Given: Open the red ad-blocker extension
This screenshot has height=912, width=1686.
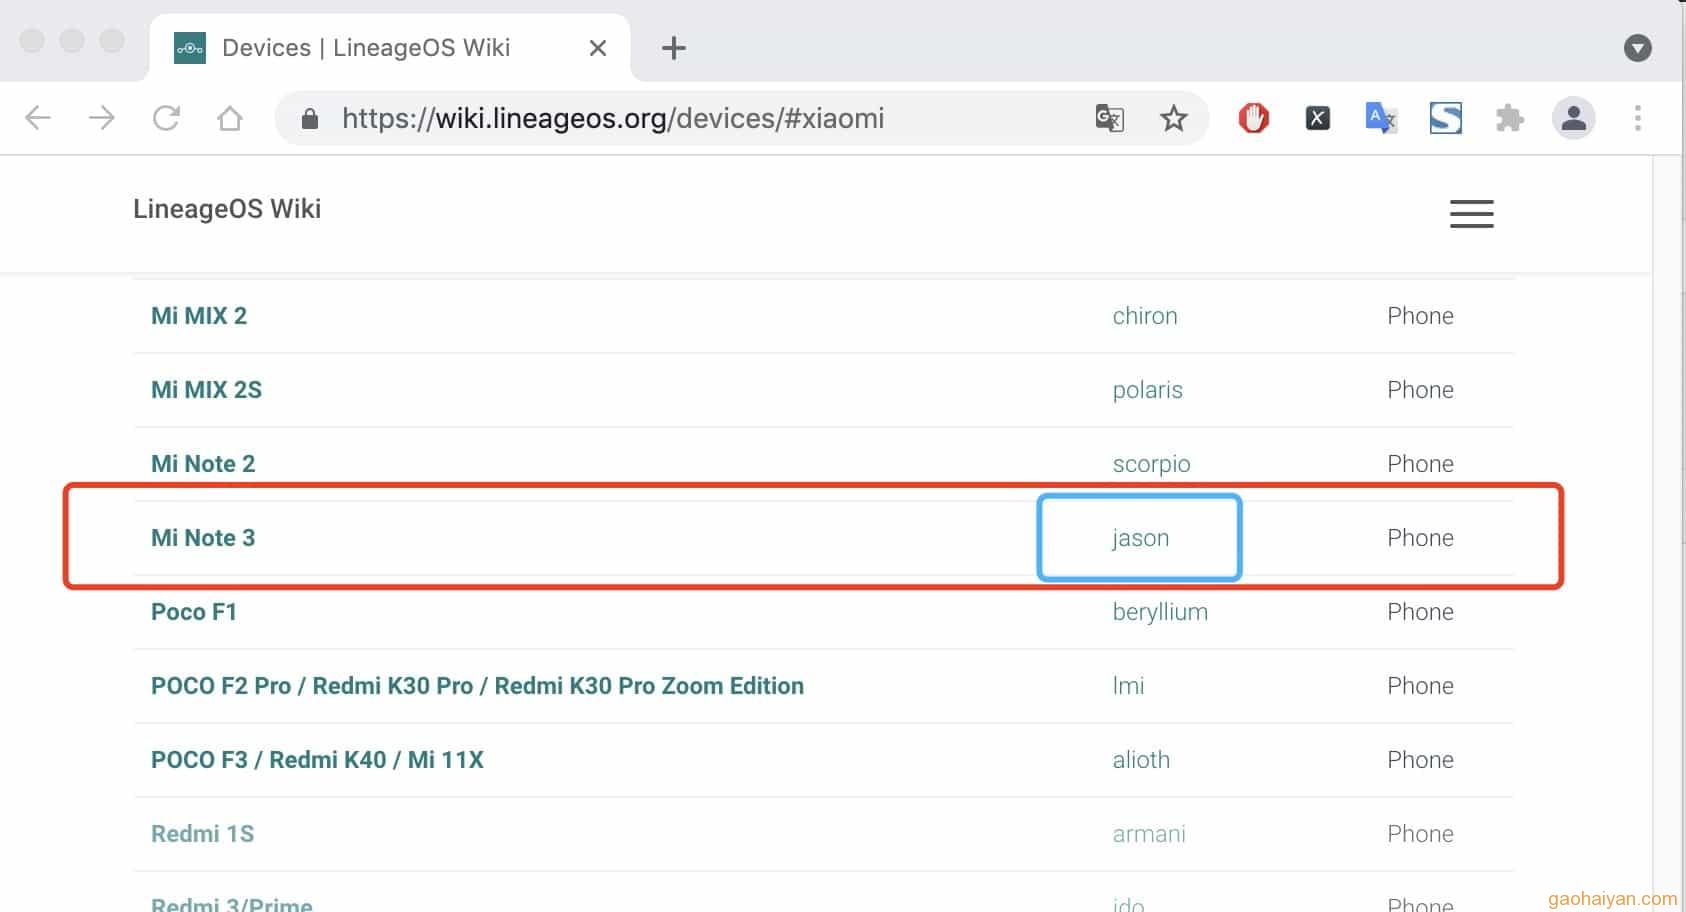Looking at the screenshot, I should (1253, 118).
